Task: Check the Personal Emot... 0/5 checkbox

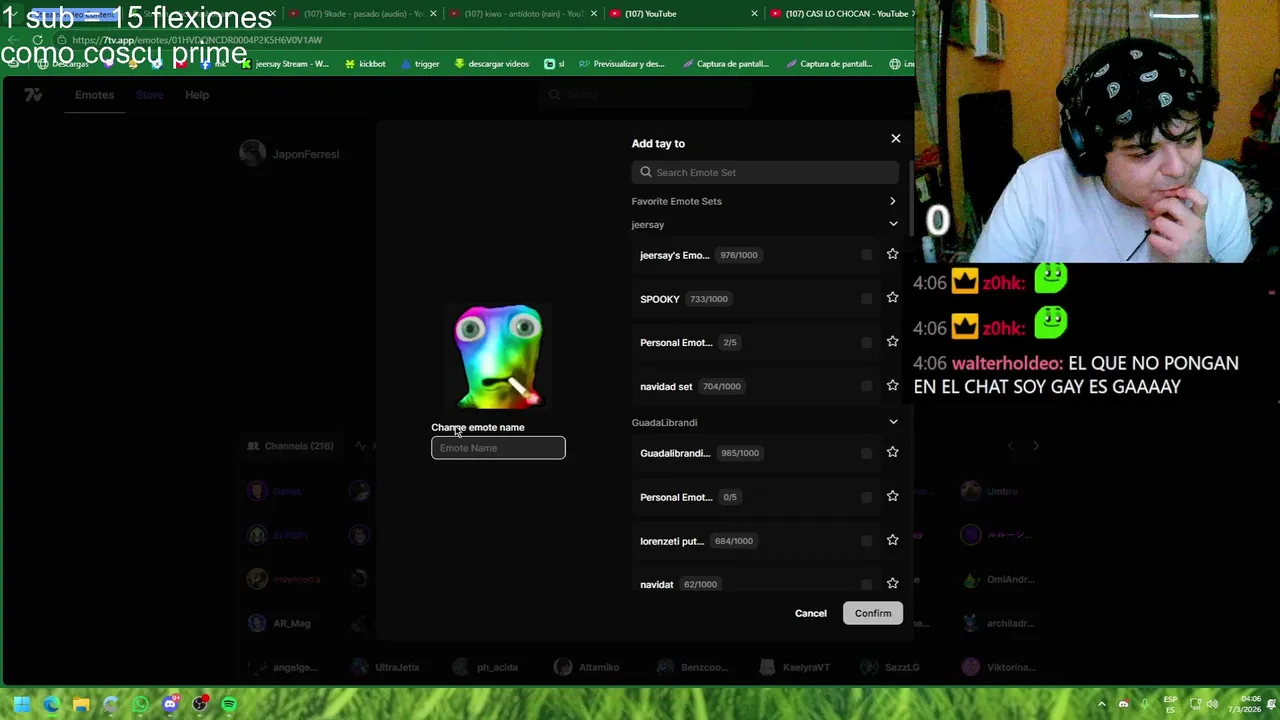Action: (866, 497)
